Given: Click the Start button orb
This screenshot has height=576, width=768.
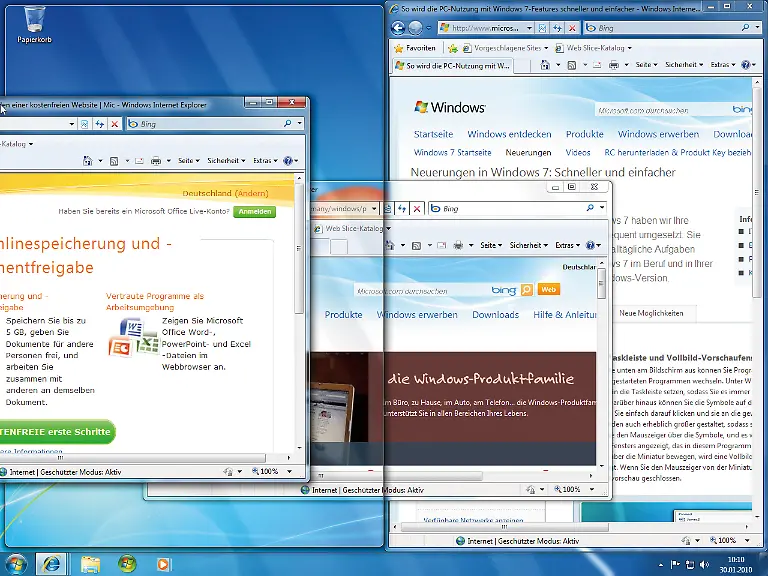Looking at the screenshot, I should [14, 563].
